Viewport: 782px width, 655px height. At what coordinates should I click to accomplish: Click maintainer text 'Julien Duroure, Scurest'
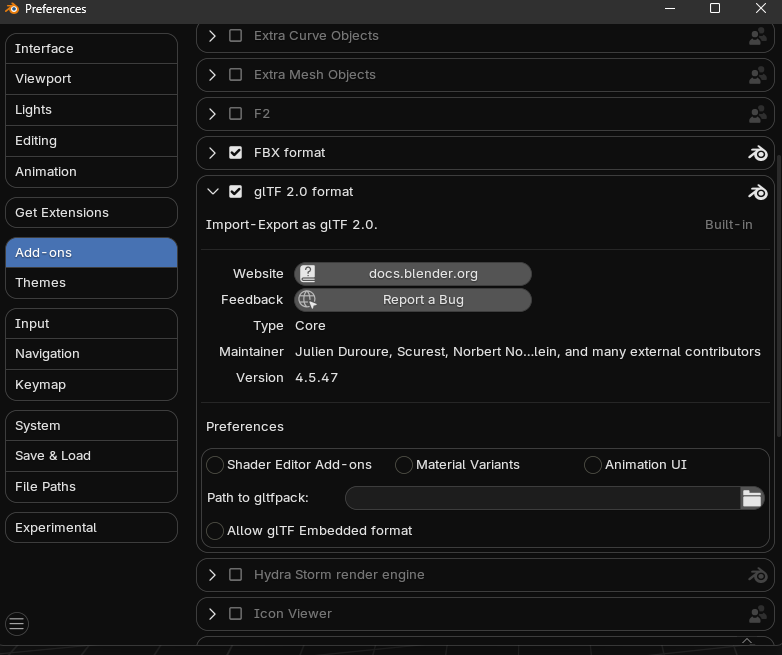[372, 352]
